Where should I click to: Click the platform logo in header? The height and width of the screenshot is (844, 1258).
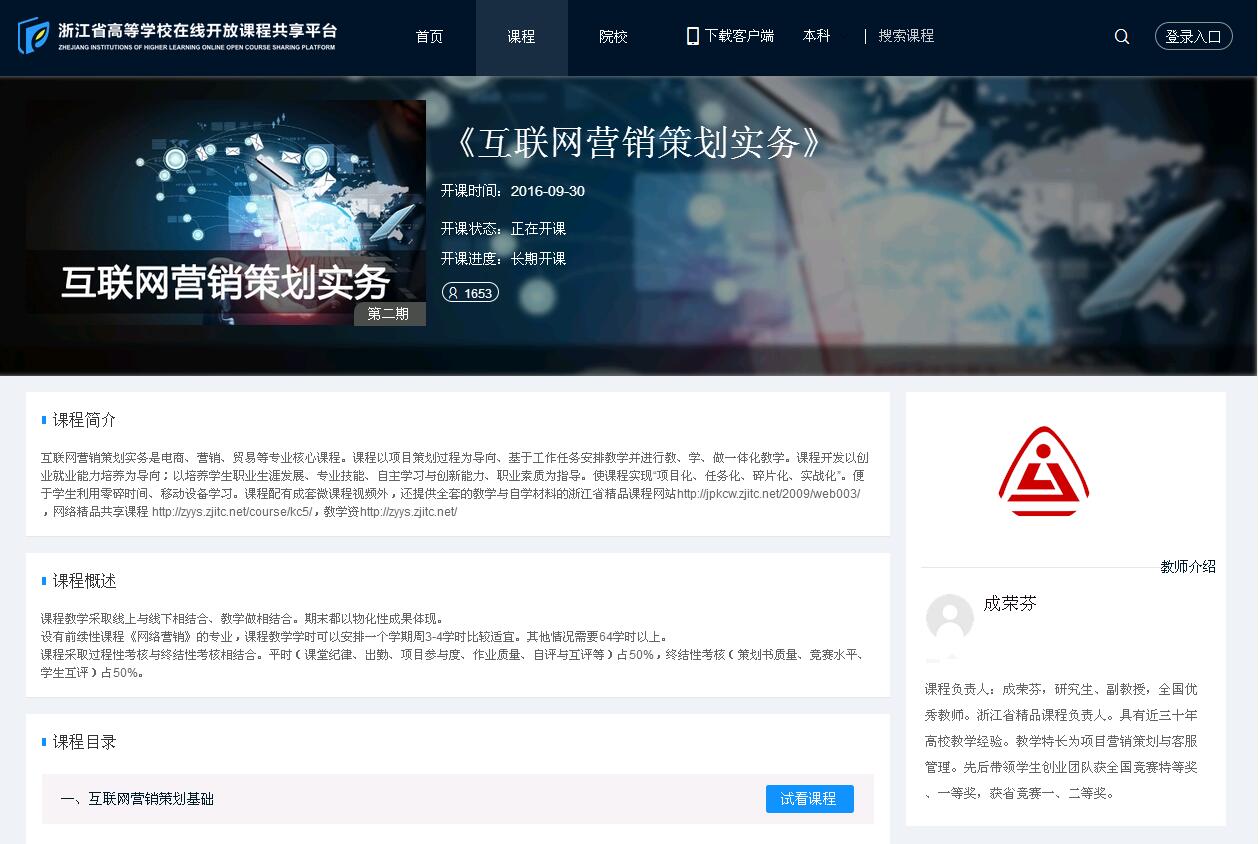(178, 36)
